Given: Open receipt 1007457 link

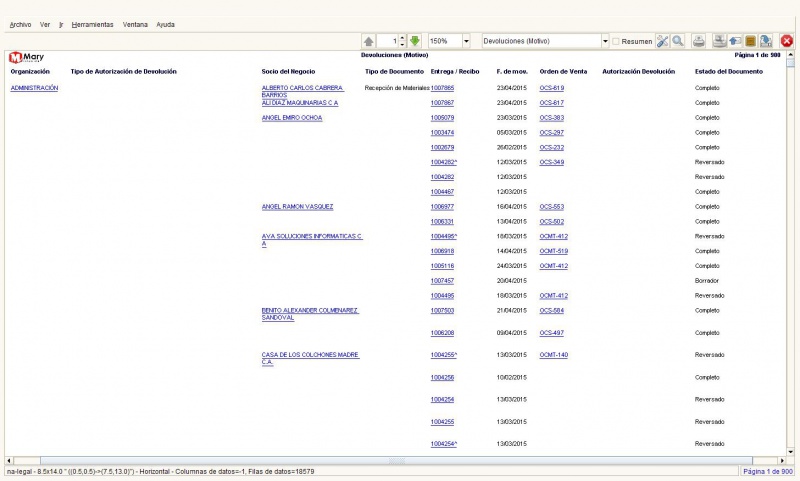Looking at the screenshot, I should point(442,281).
